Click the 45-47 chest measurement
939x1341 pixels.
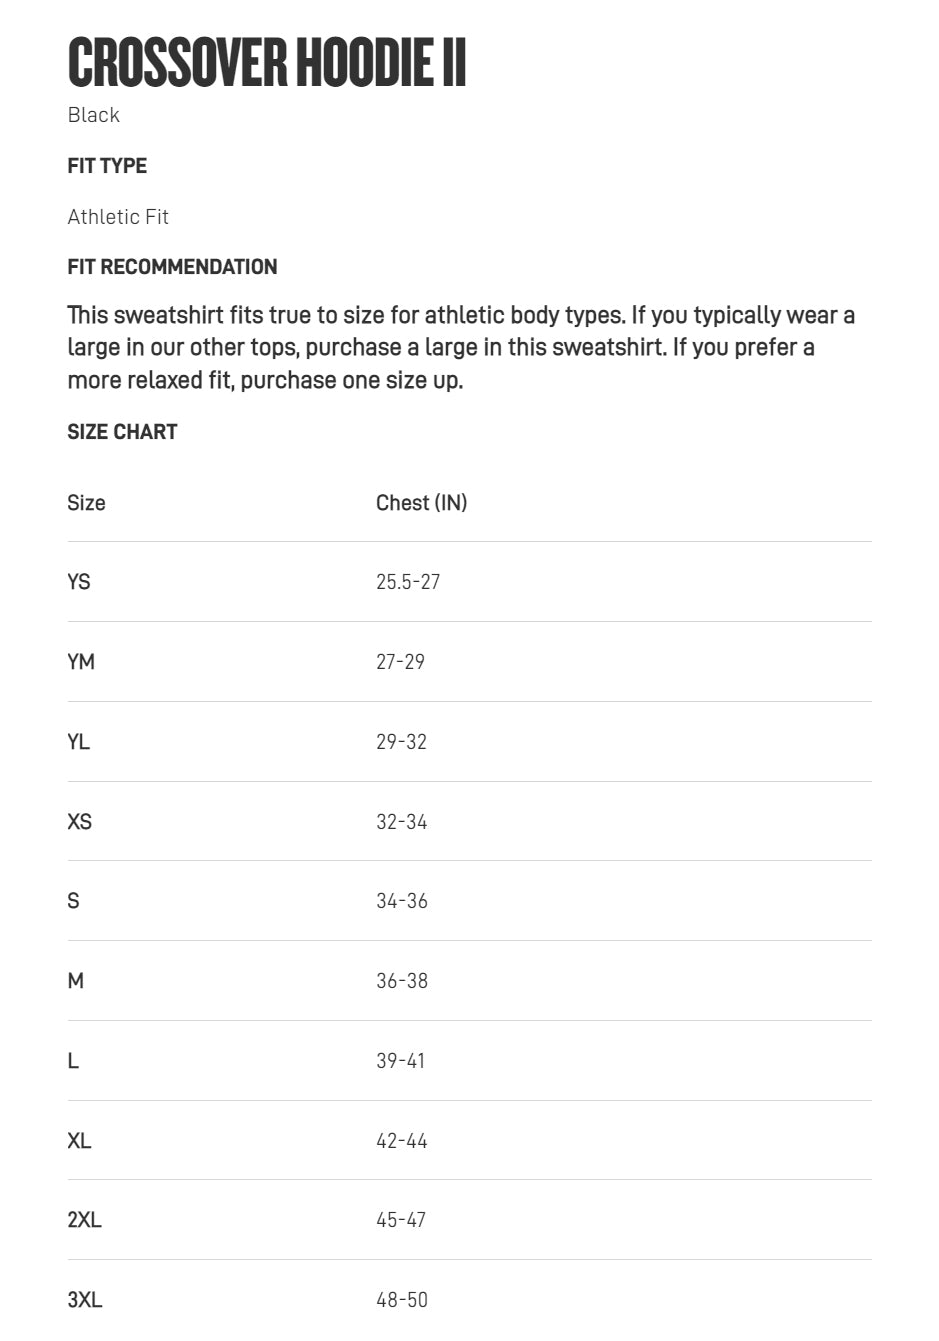(x=401, y=1220)
